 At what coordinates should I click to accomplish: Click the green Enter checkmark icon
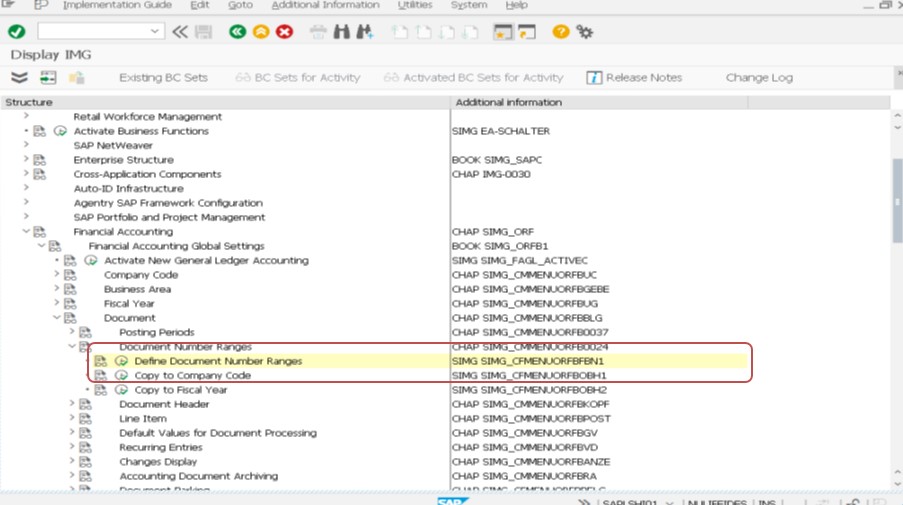pyautogui.click(x=17, y=32)
